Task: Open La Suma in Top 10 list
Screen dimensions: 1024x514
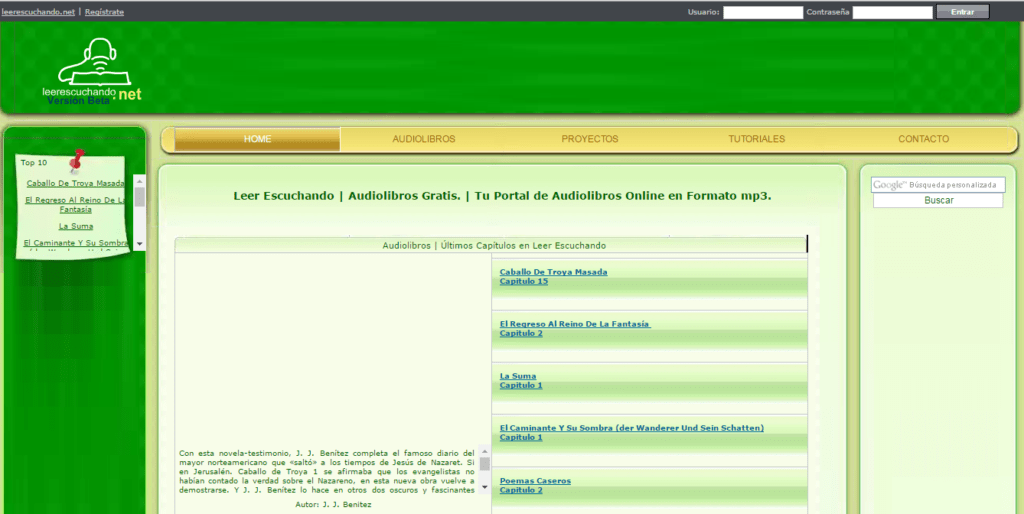Action: pos(76,226)
